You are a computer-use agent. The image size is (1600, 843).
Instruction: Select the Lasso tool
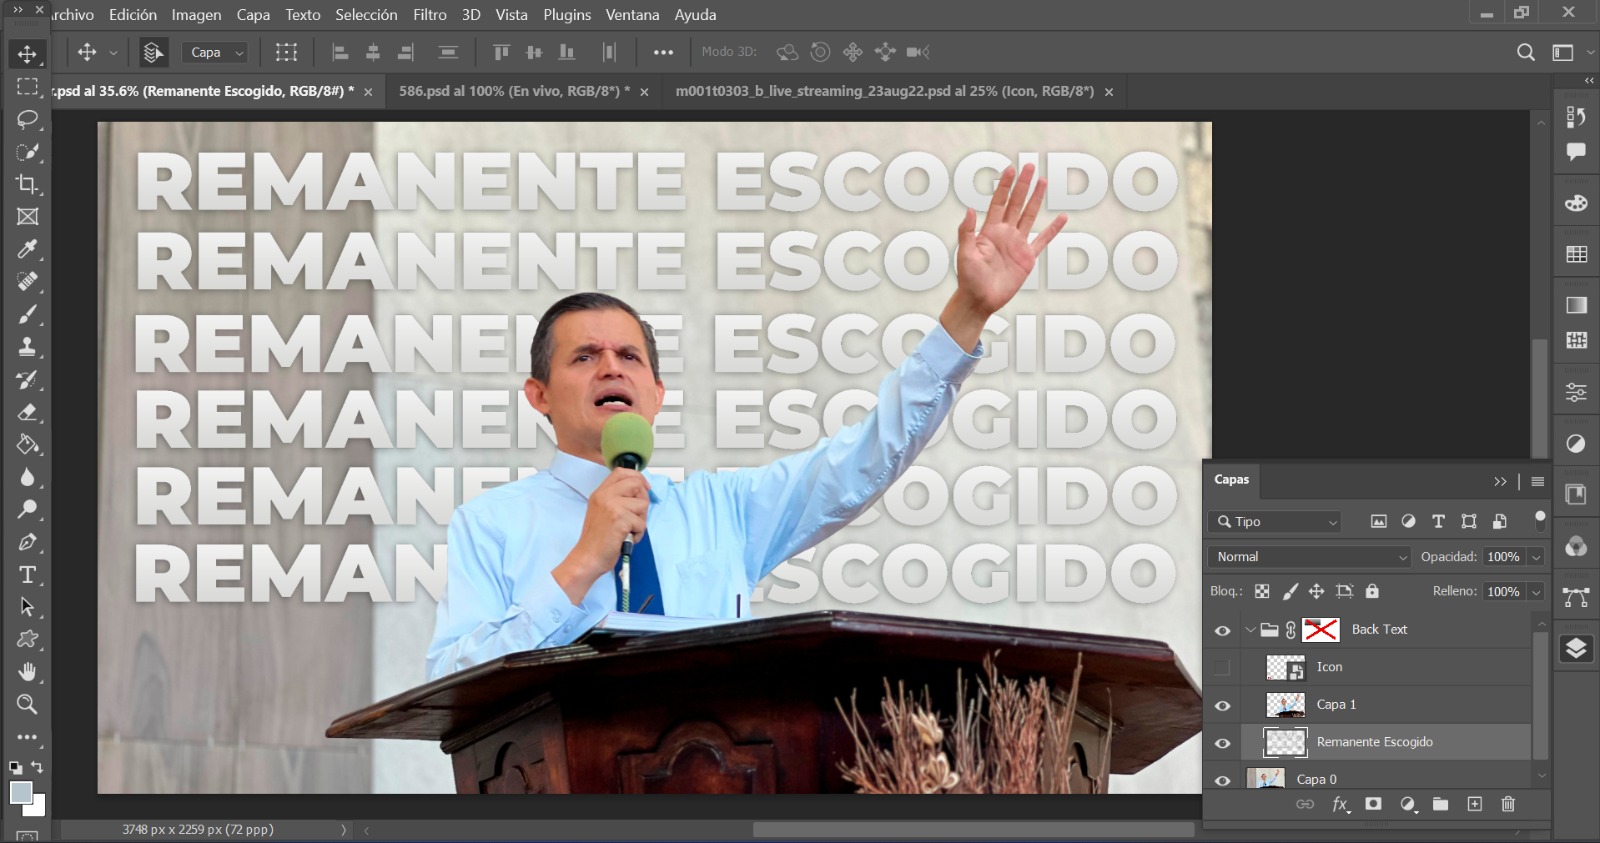pyautogui.click(x=27, y=119)
